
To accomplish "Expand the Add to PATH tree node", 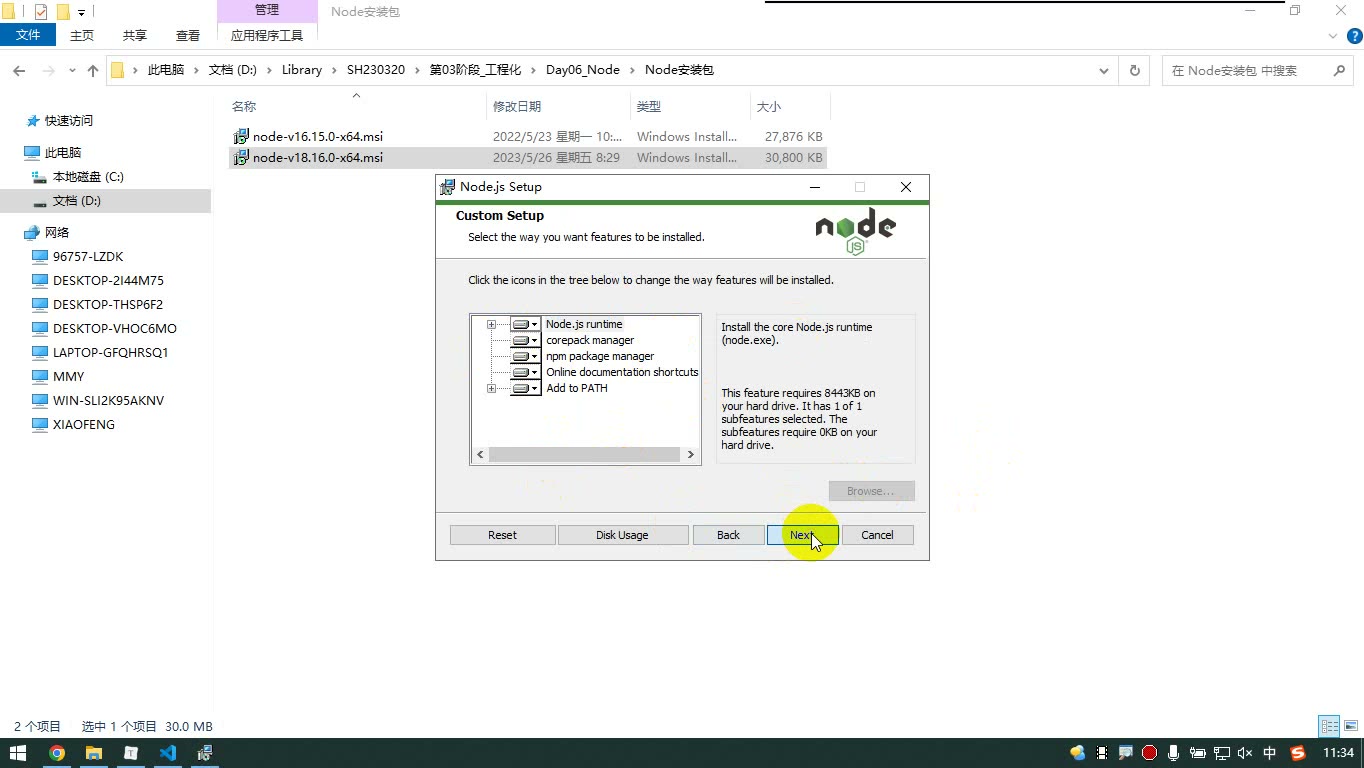I will tap(491, 388).
